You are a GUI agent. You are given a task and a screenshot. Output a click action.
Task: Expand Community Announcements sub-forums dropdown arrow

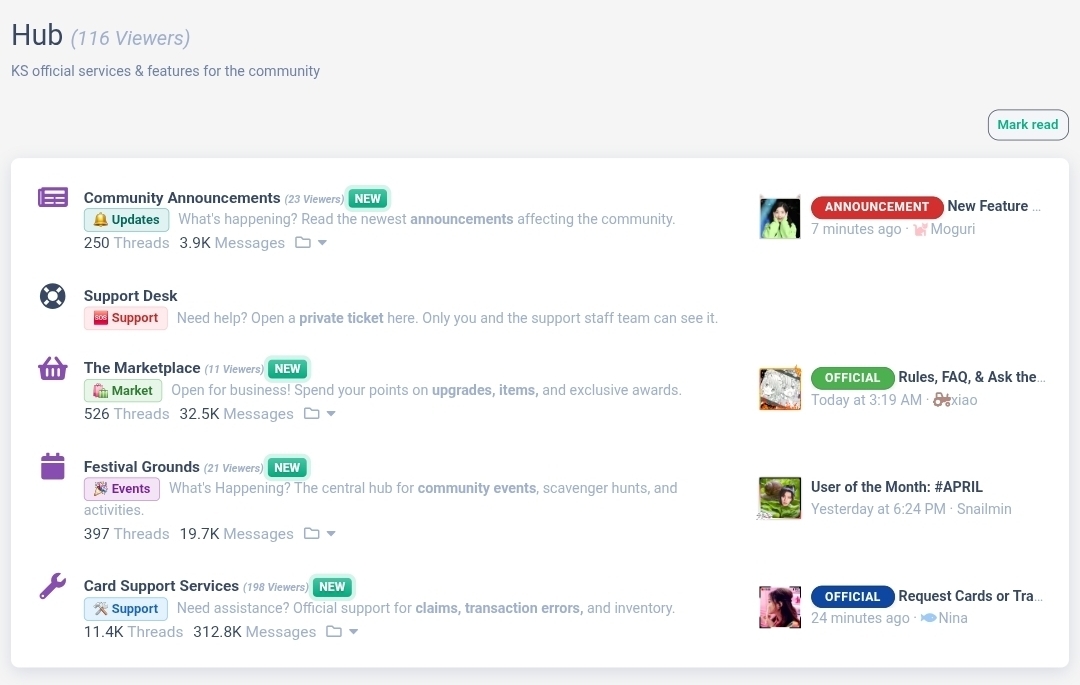click(x=322, y=243)
